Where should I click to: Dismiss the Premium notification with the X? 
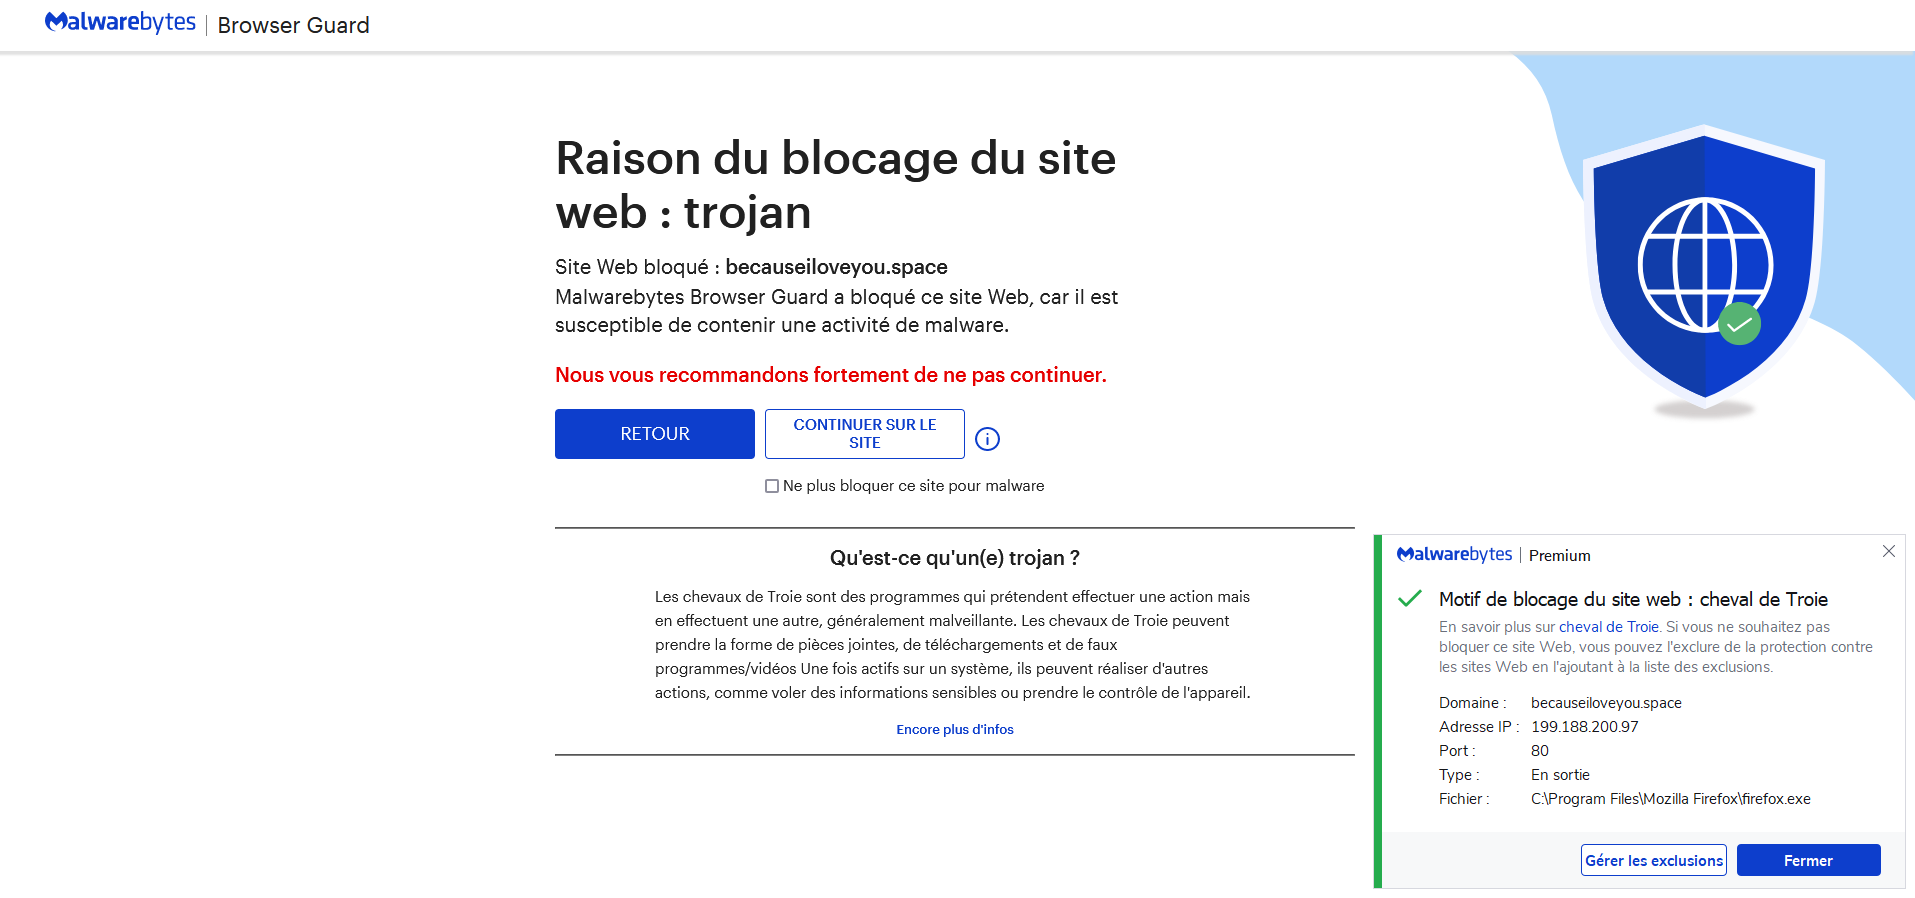[1888, 552]
